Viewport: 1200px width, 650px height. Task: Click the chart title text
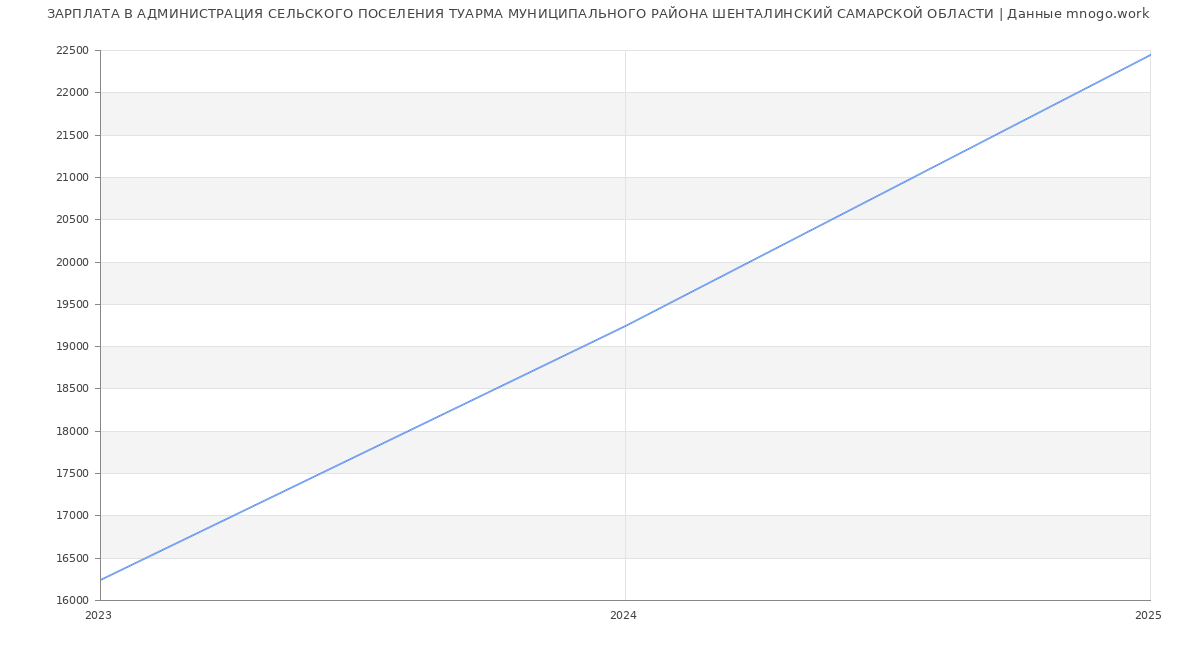[x=598, y=14]
